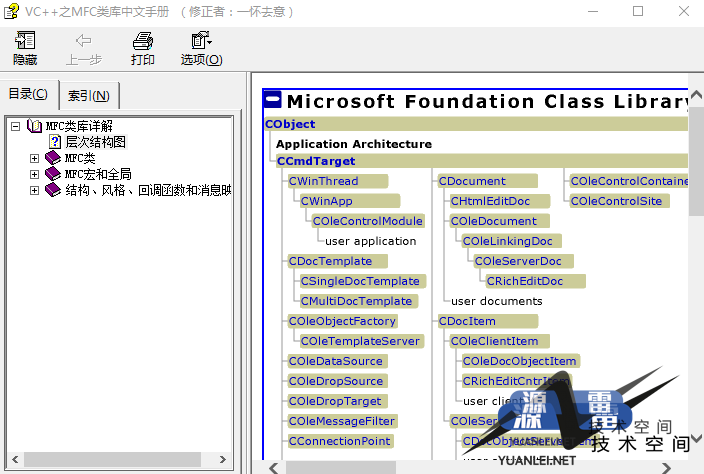Click the content pane's down scroll arrow
This screenshot has height=474, width=704.
(x=696, y=438)
